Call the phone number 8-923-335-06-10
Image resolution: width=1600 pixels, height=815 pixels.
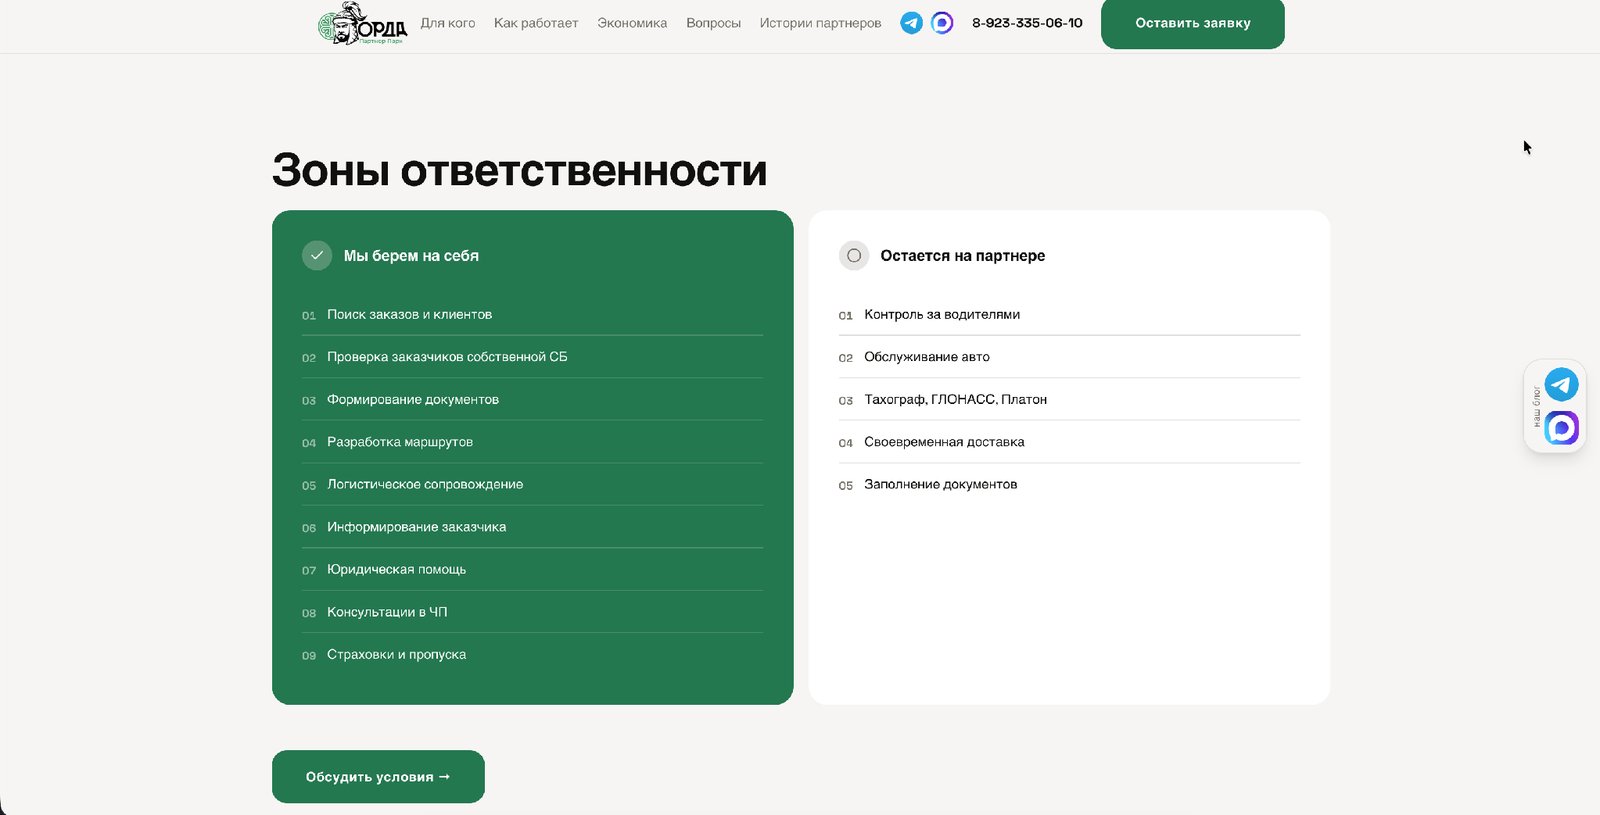1027,23
